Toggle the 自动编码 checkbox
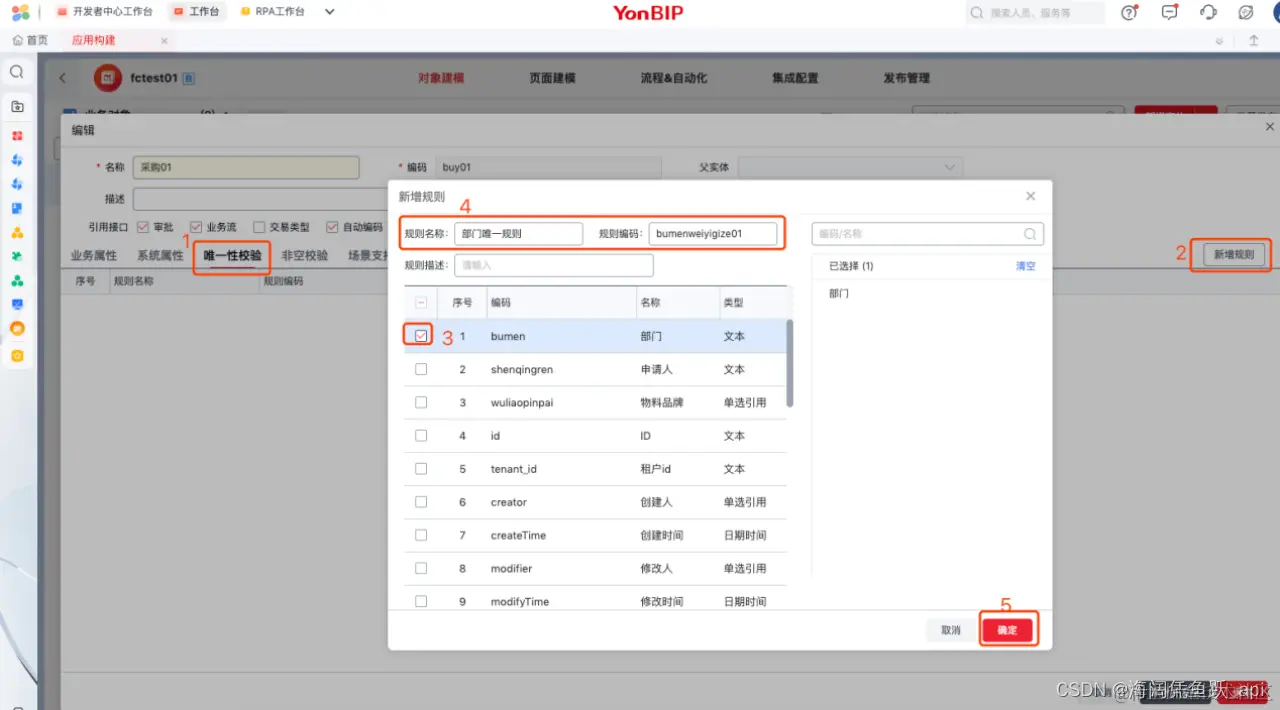 click(332, 227)
